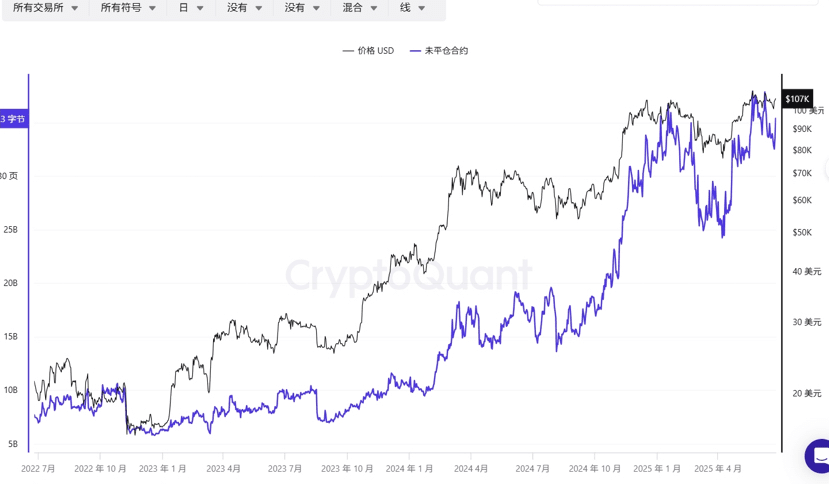Expand the 日 interval dropdown
The width and height of the screenshot is (829, 484).
[191, 8]
